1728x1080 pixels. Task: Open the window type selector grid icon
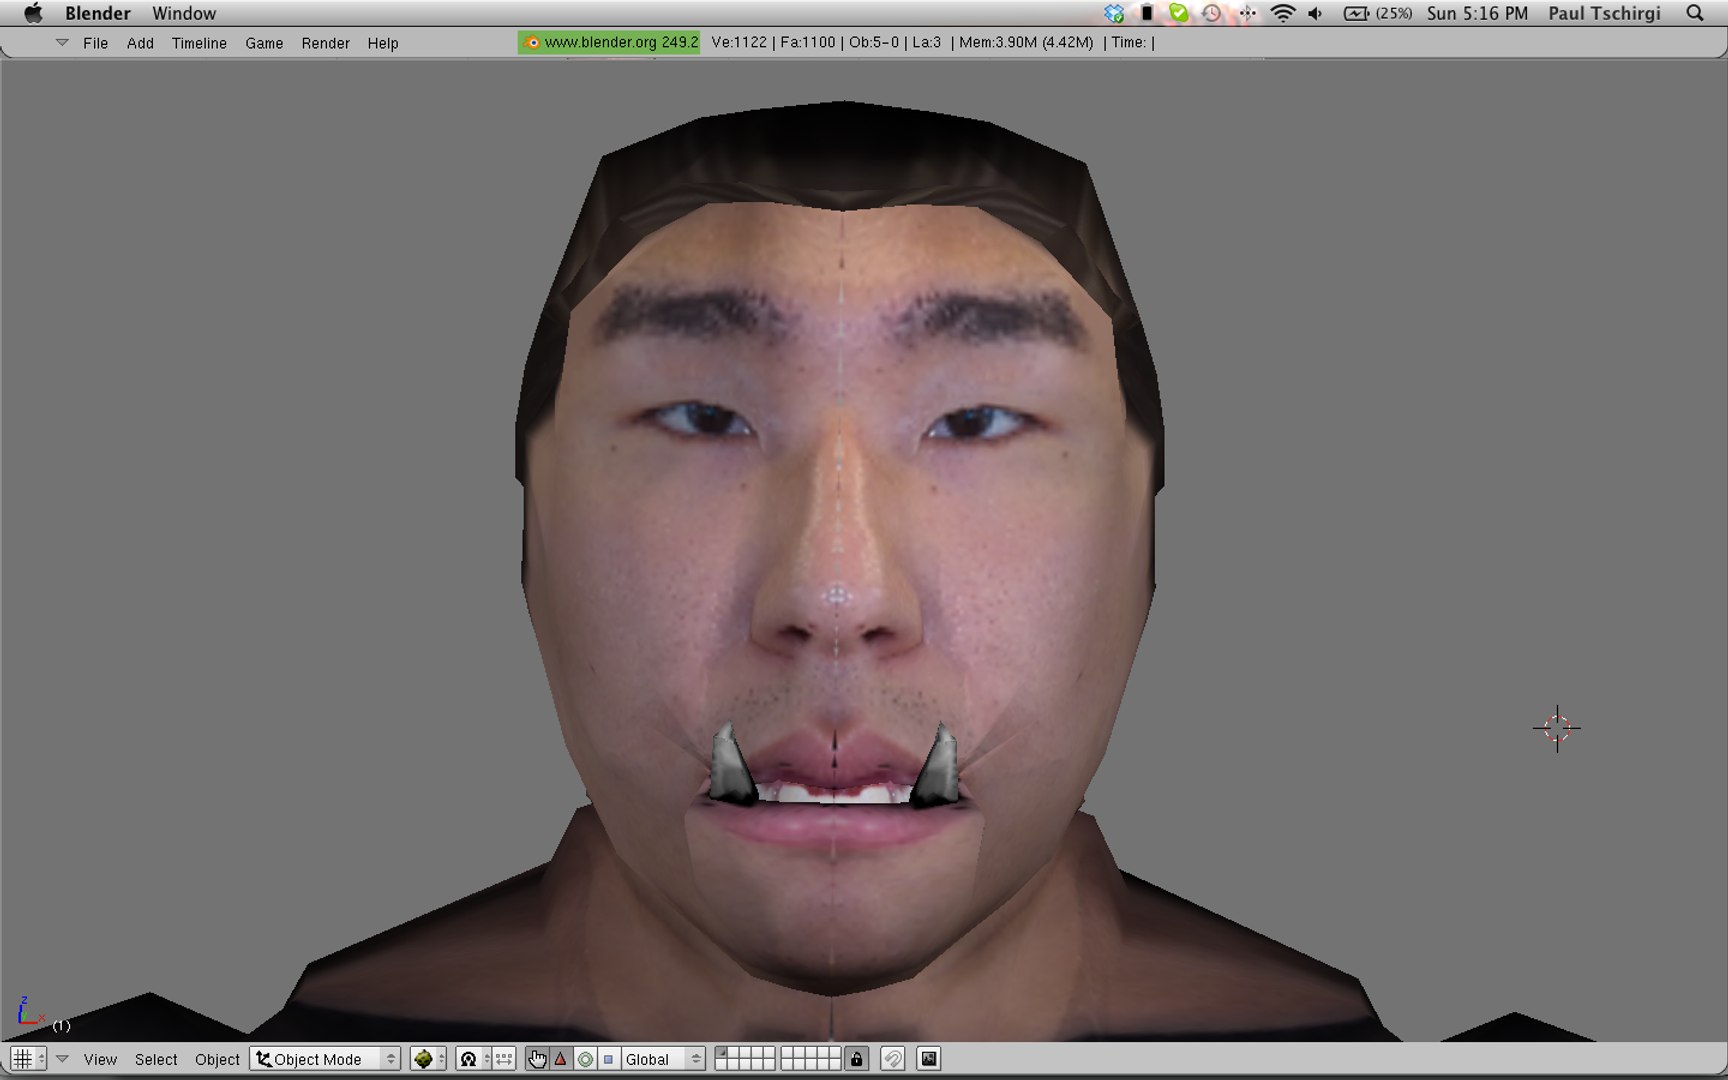click(28, 1059)
